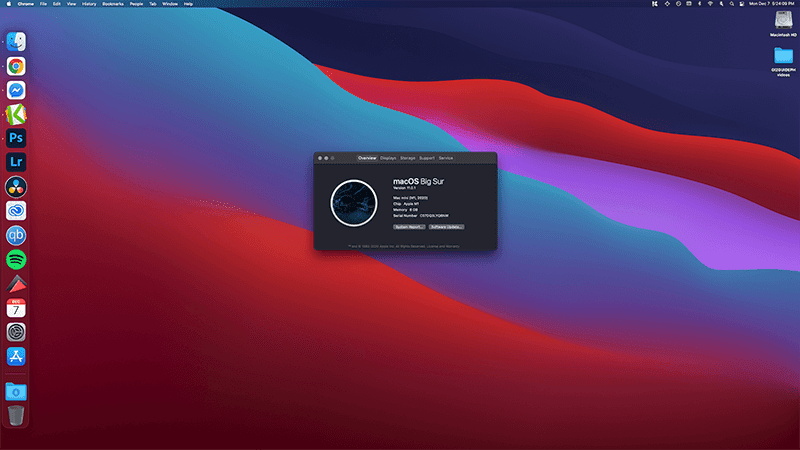Open the People menu

coord(136,4)
